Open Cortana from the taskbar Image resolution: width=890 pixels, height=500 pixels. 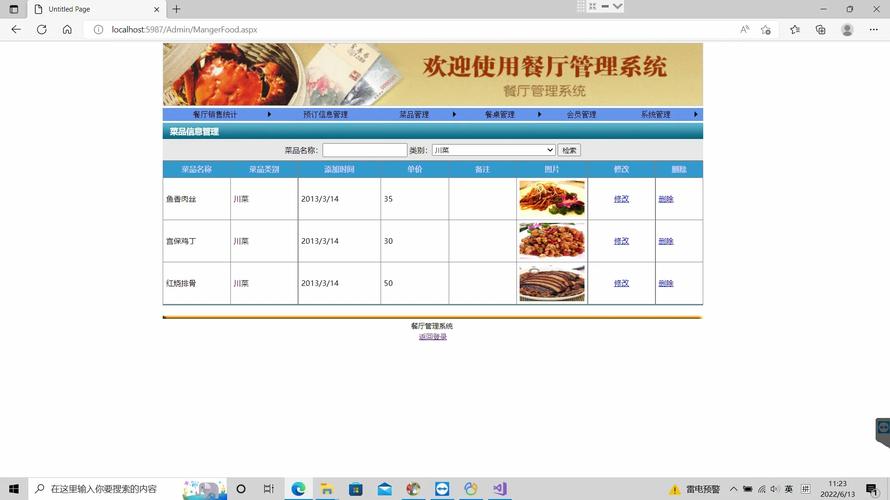[241, 489]
